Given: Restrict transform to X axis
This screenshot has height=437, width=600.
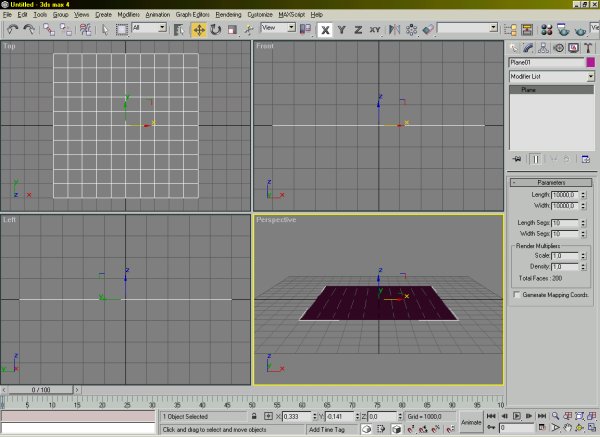Looking at the screenshot, I should [325, 30].
